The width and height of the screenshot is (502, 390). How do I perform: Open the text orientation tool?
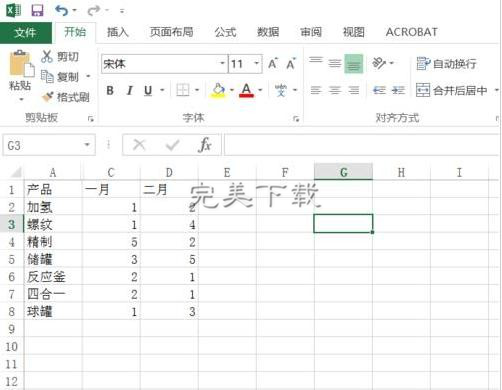tap(379, 63)
